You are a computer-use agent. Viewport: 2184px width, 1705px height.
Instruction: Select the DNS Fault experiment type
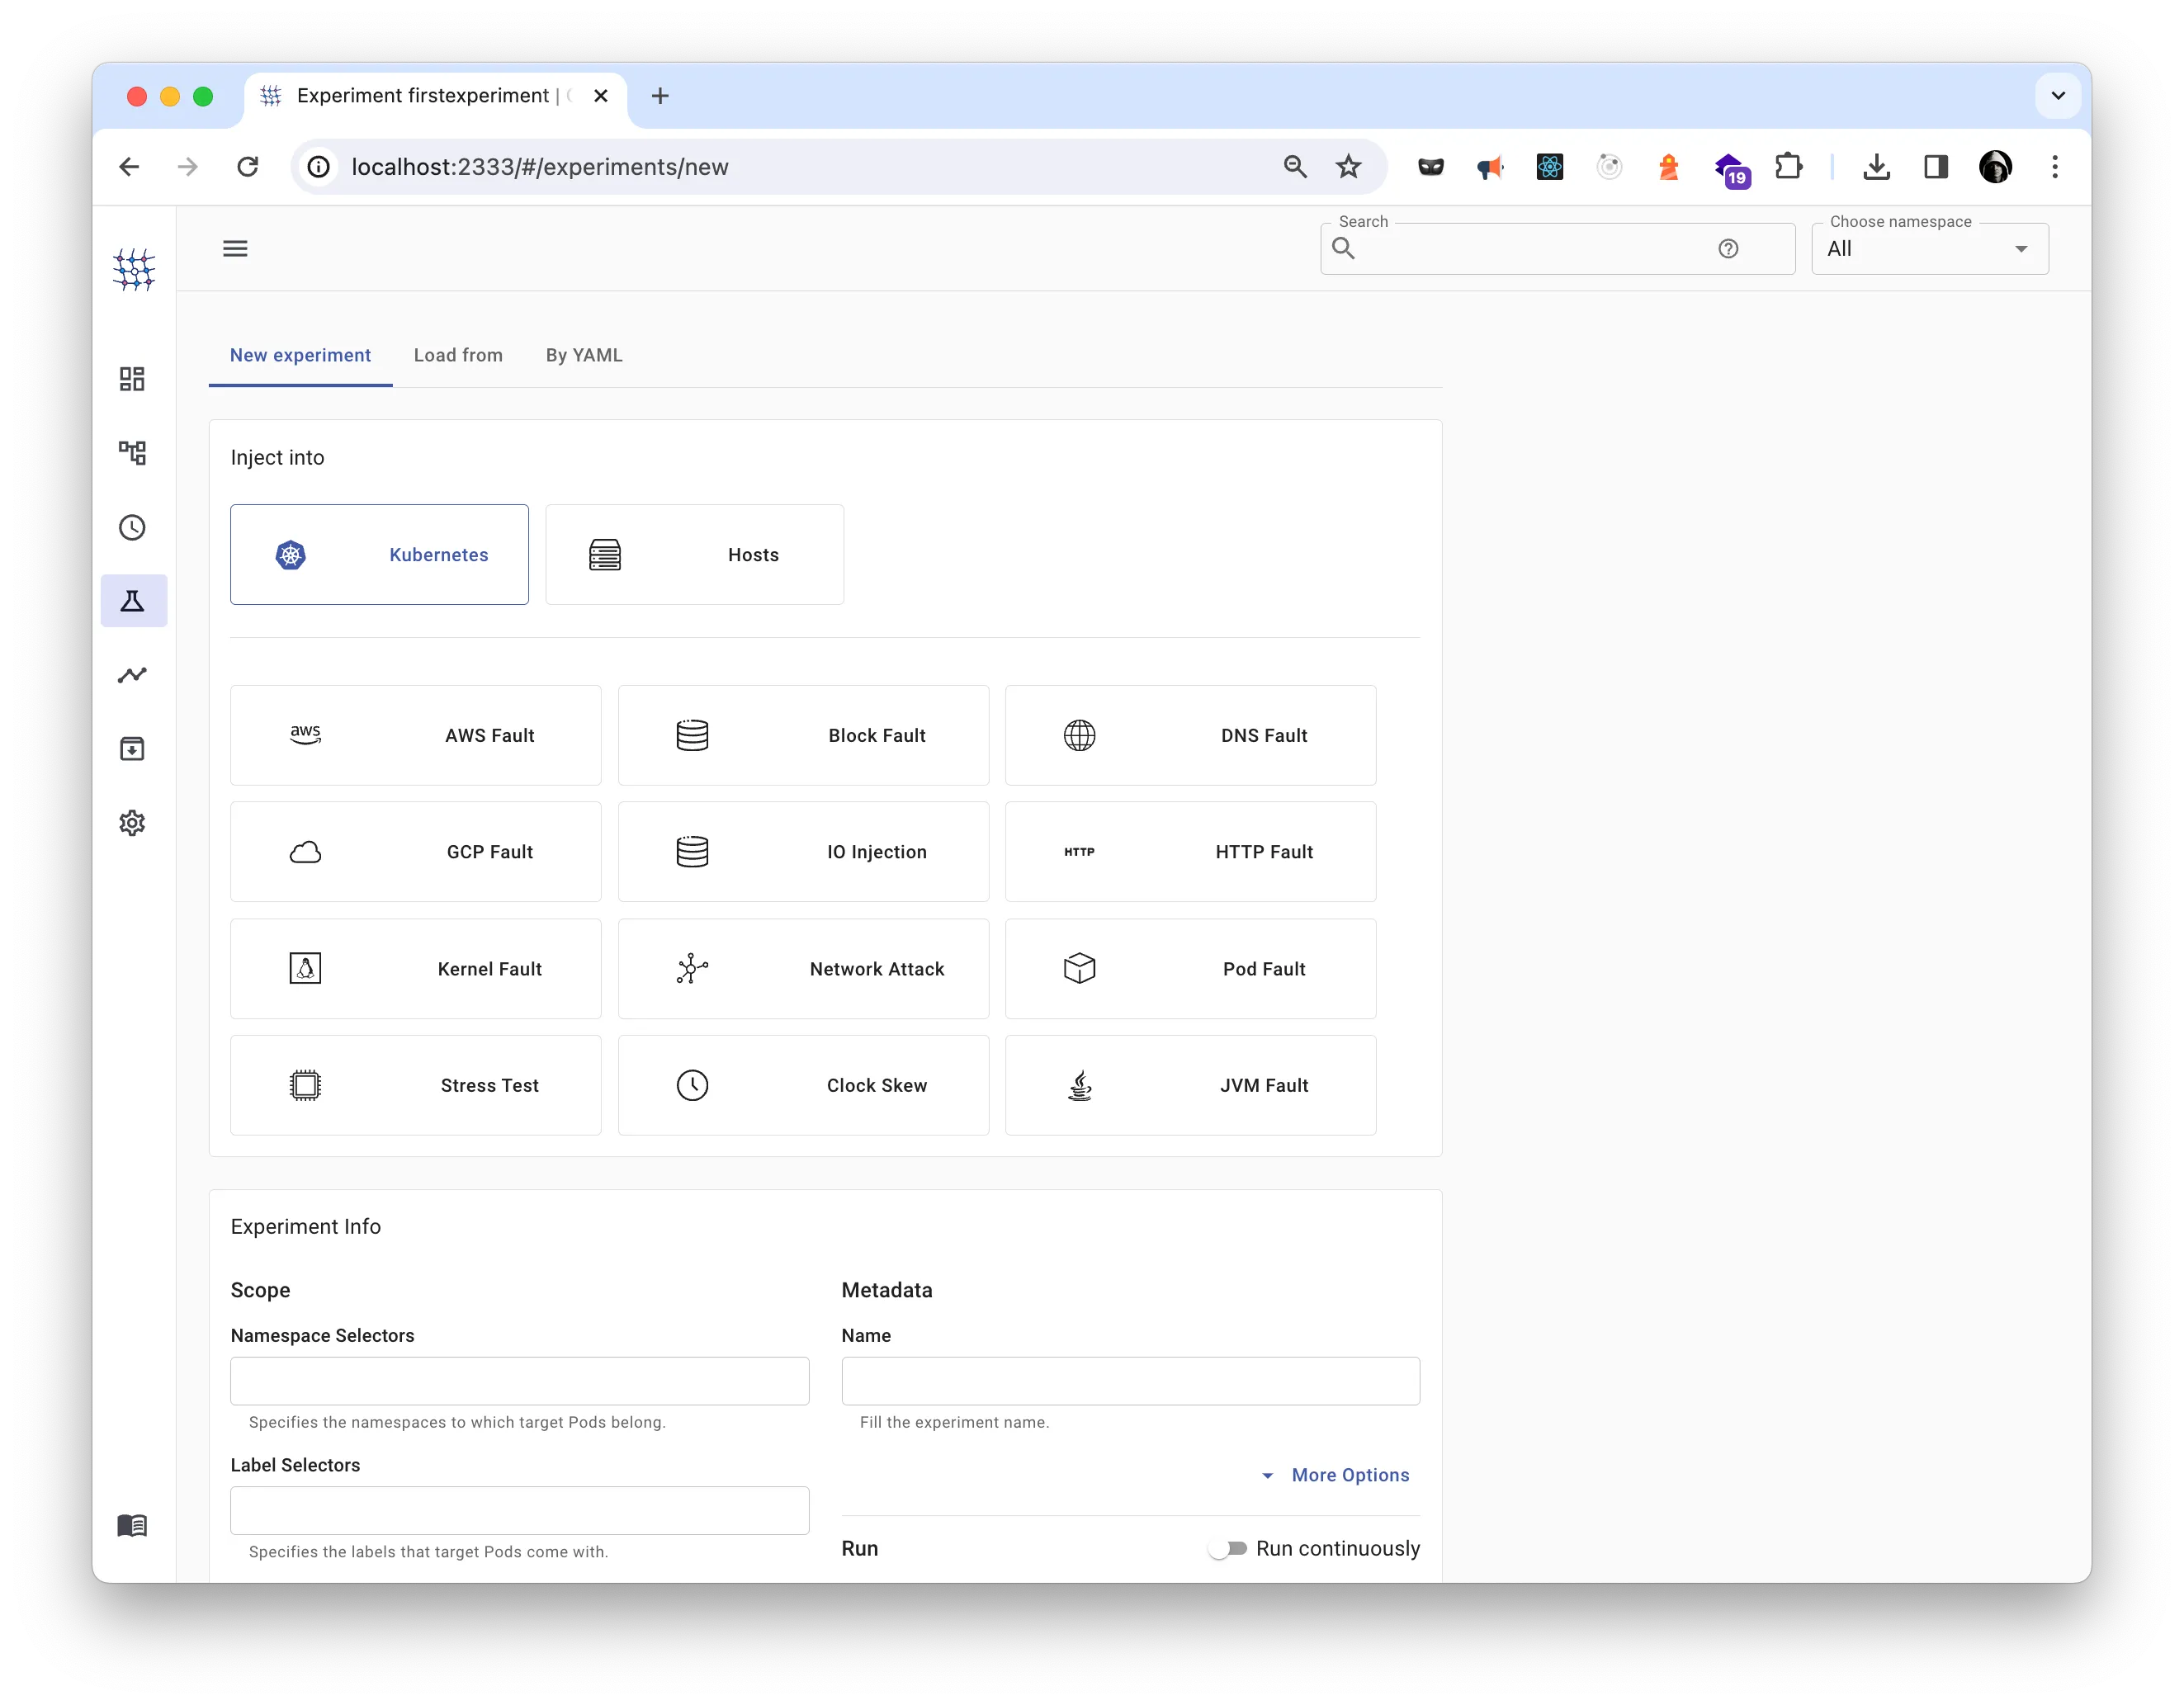1193,735
